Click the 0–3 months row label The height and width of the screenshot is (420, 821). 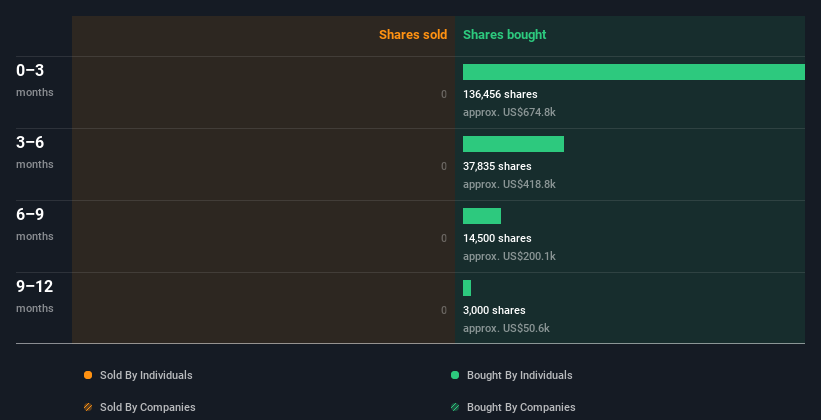(x=35, y=80)
